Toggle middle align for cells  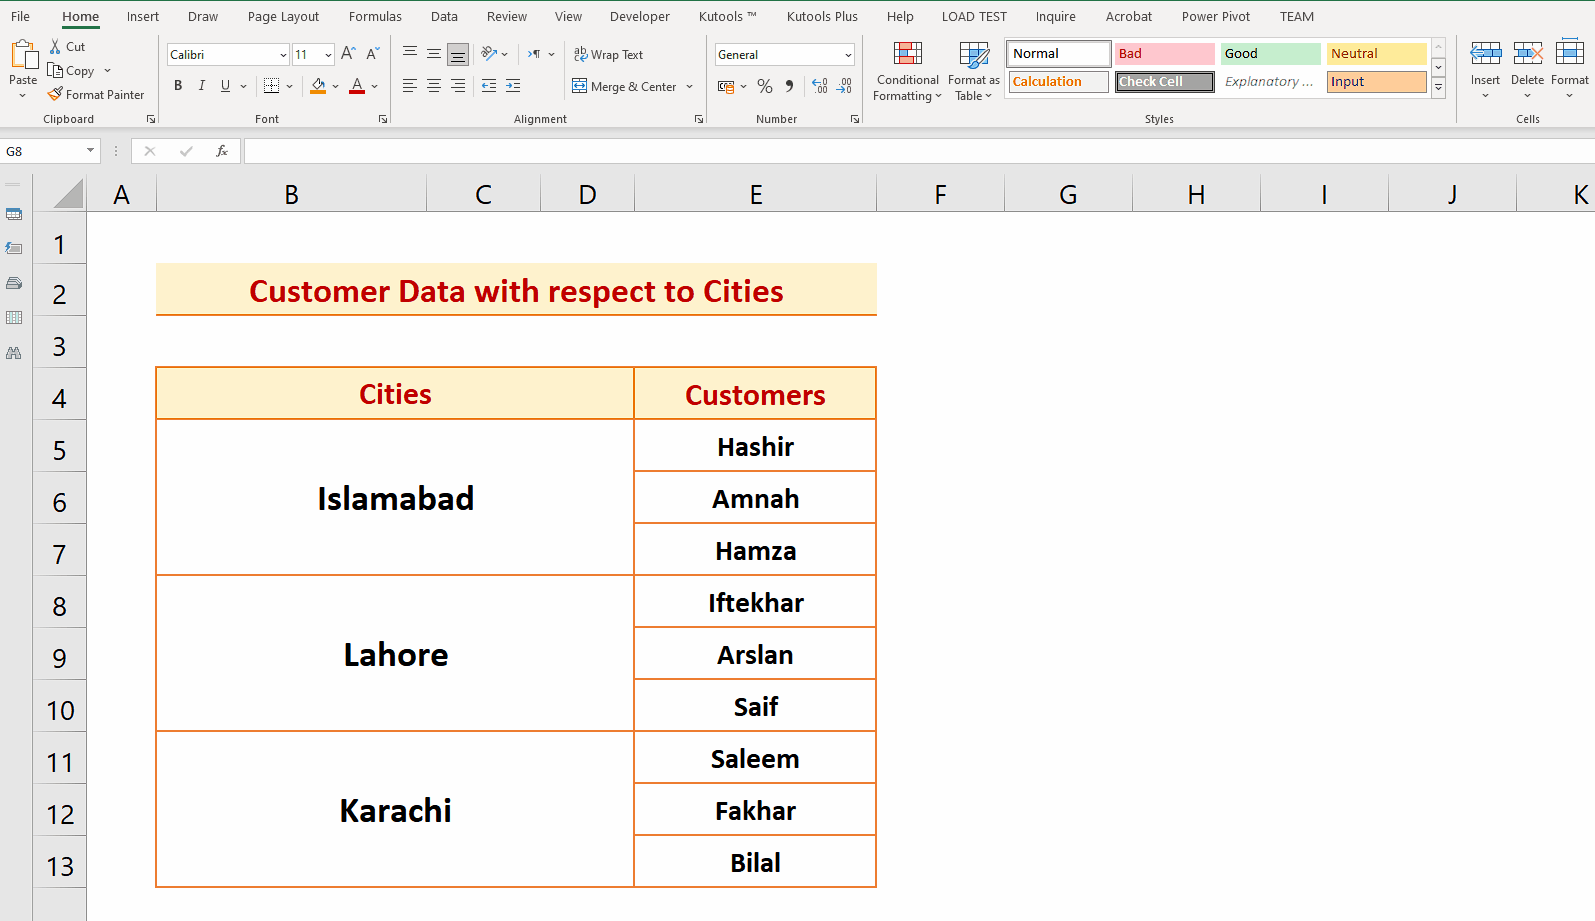pos(434,54)
